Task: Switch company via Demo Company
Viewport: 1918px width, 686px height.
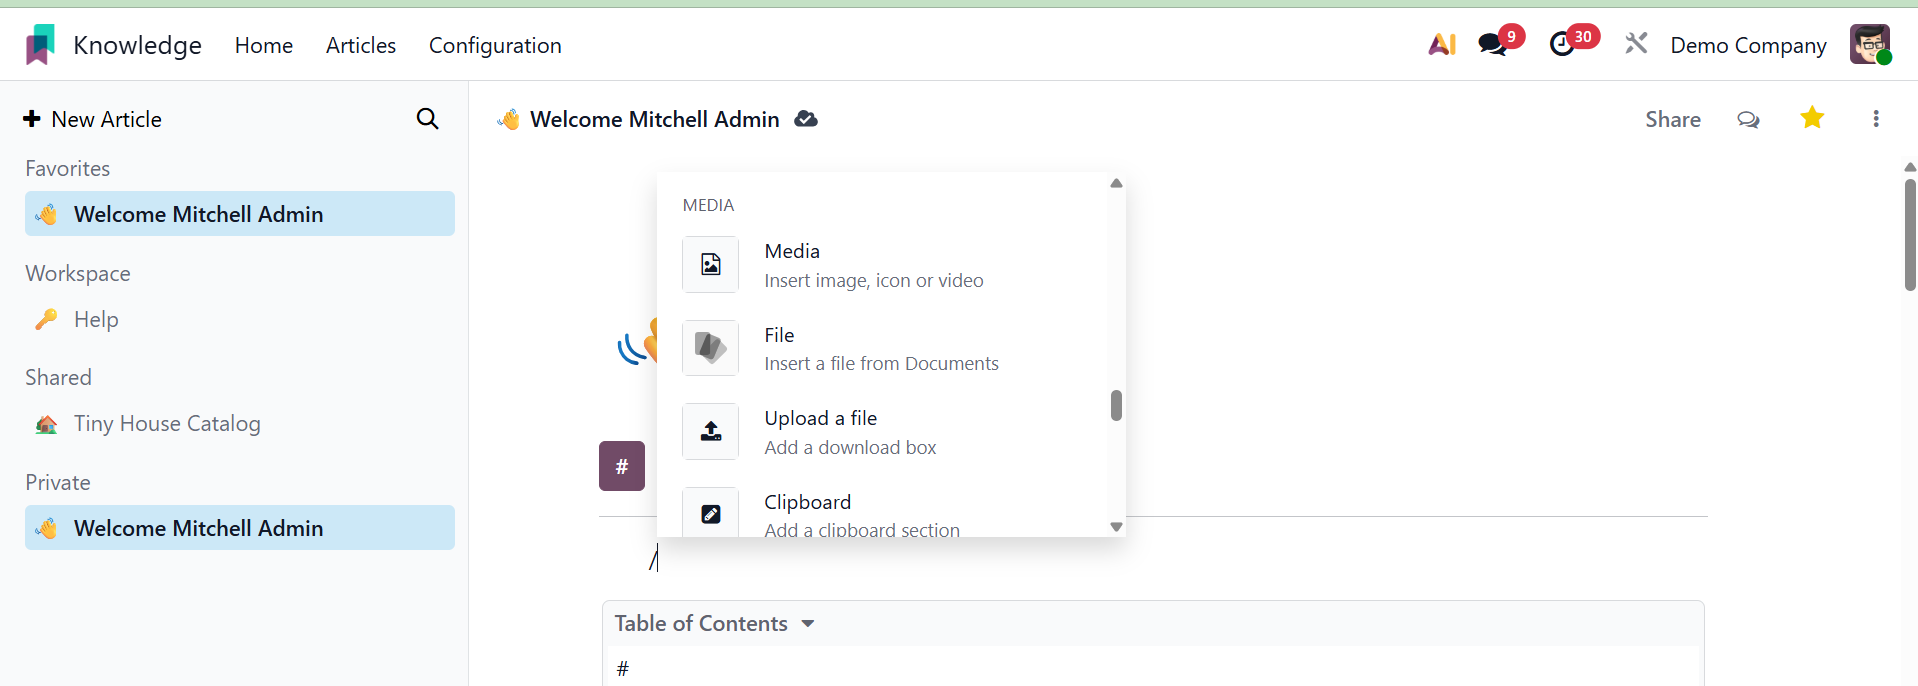Action: click(1748, 45)
